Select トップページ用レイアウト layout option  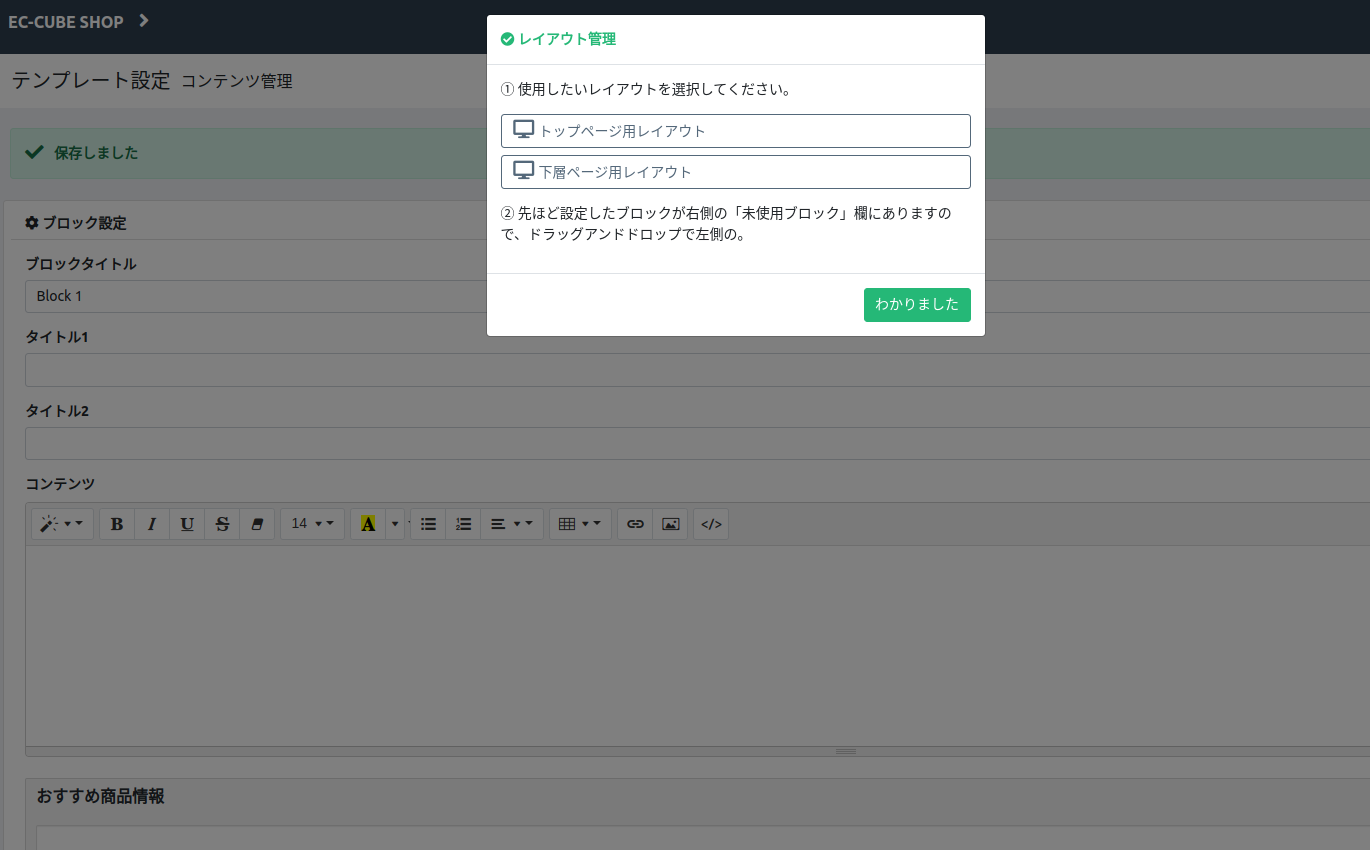pos(735,131)
